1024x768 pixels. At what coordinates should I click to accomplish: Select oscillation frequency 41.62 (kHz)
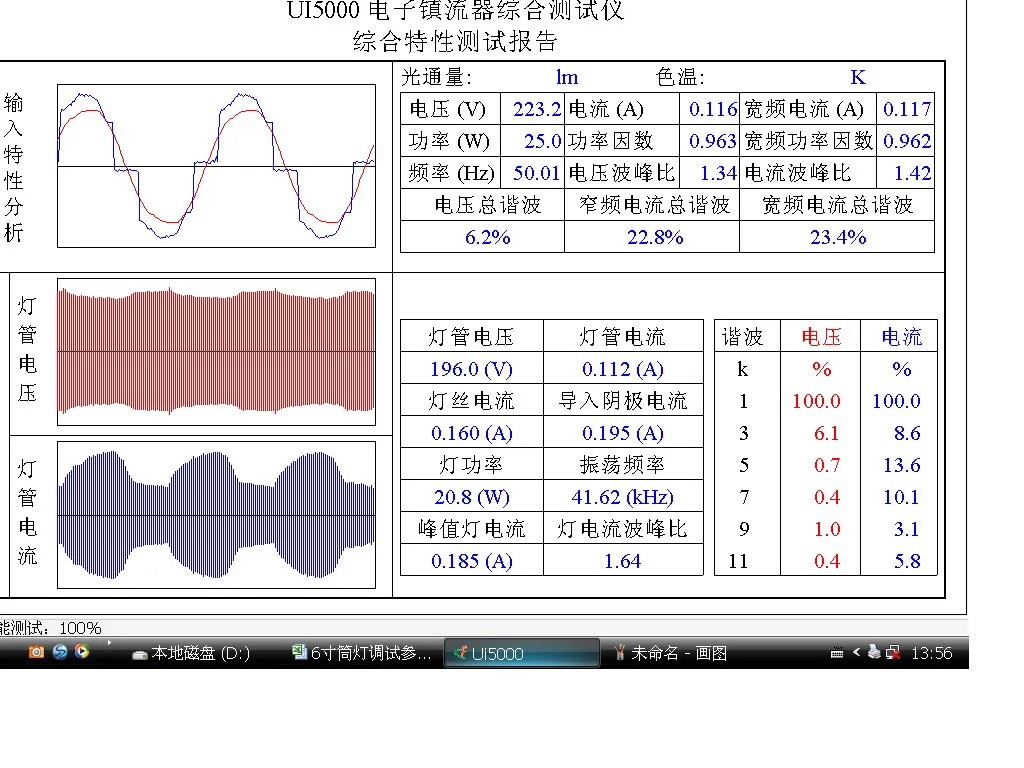(x=622, y=498)
